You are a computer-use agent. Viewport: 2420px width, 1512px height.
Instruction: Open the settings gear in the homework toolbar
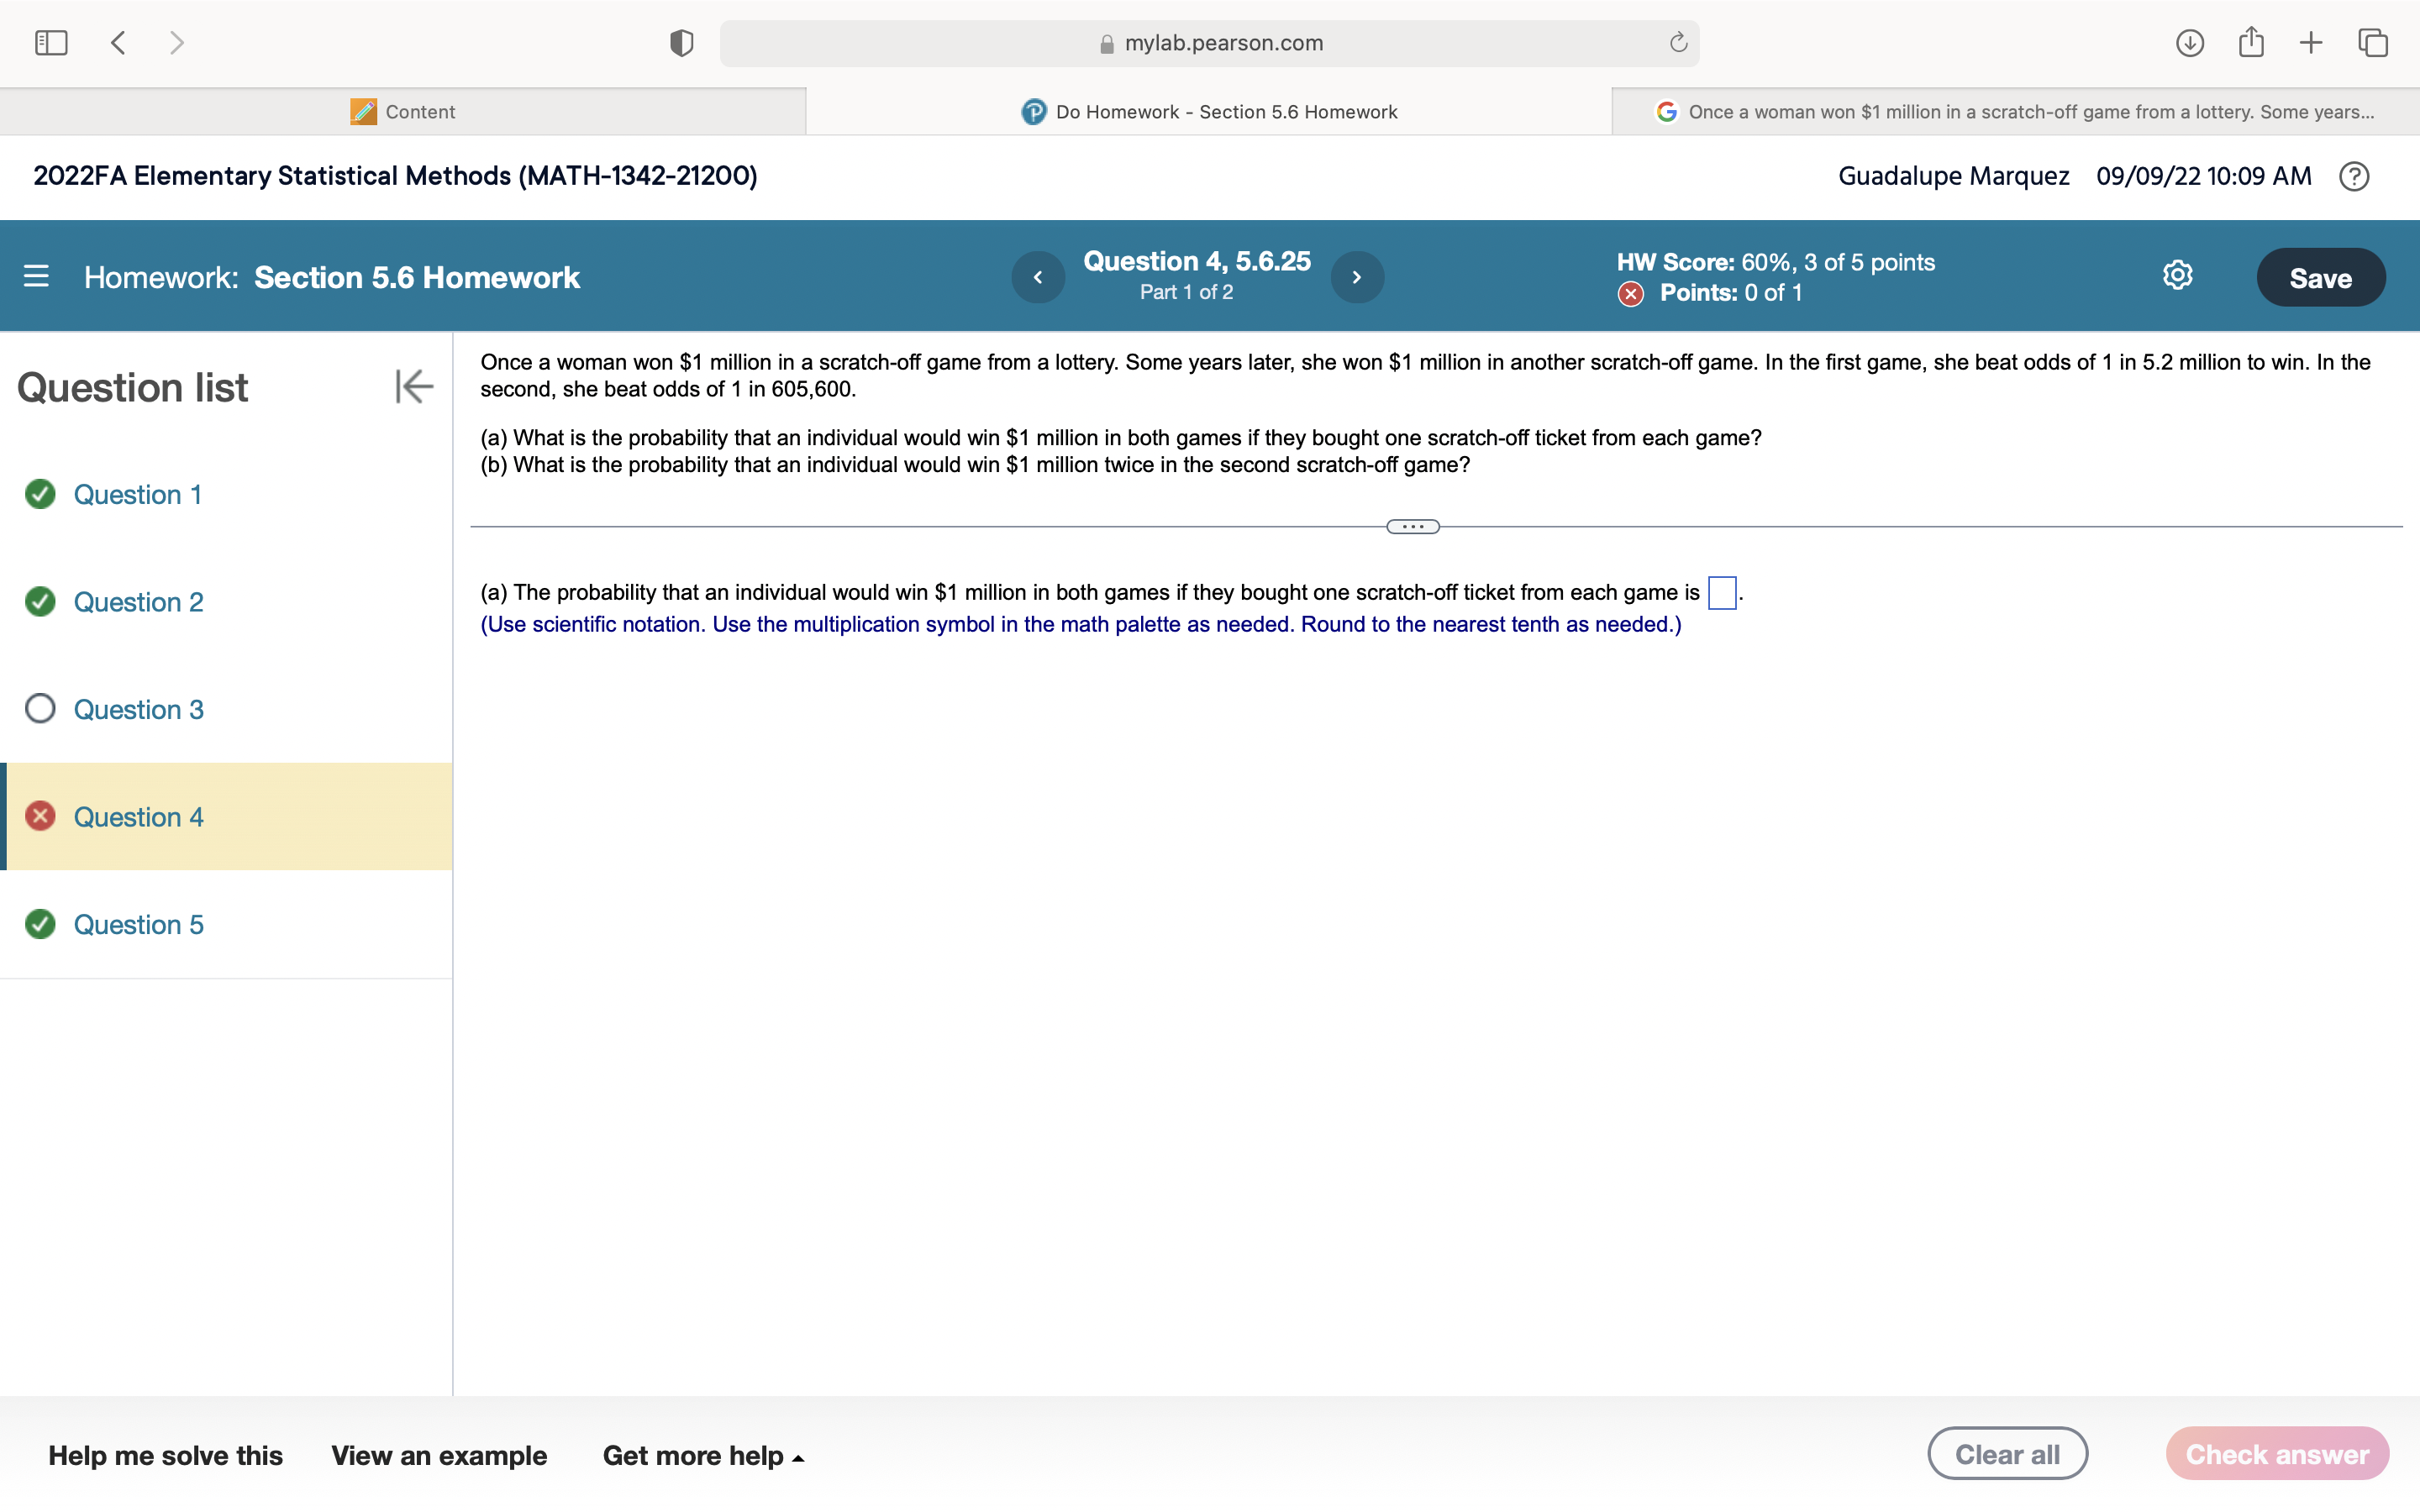tap(2176, 276)
